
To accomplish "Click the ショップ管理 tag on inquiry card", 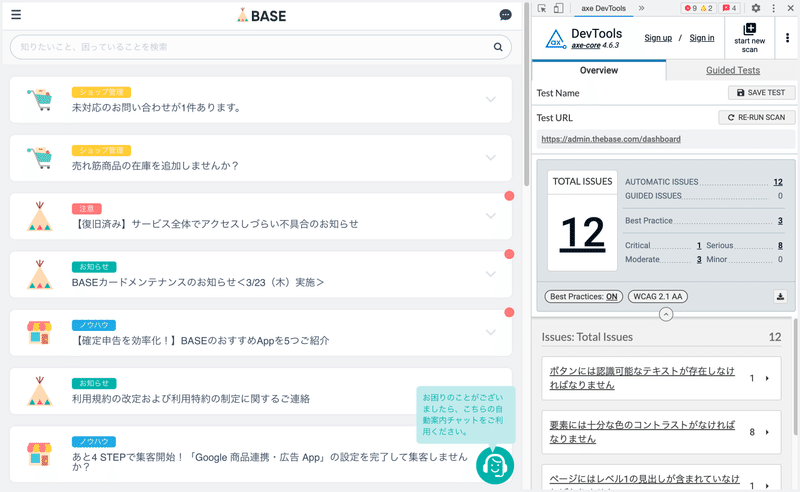I will [x=102, y=92].
